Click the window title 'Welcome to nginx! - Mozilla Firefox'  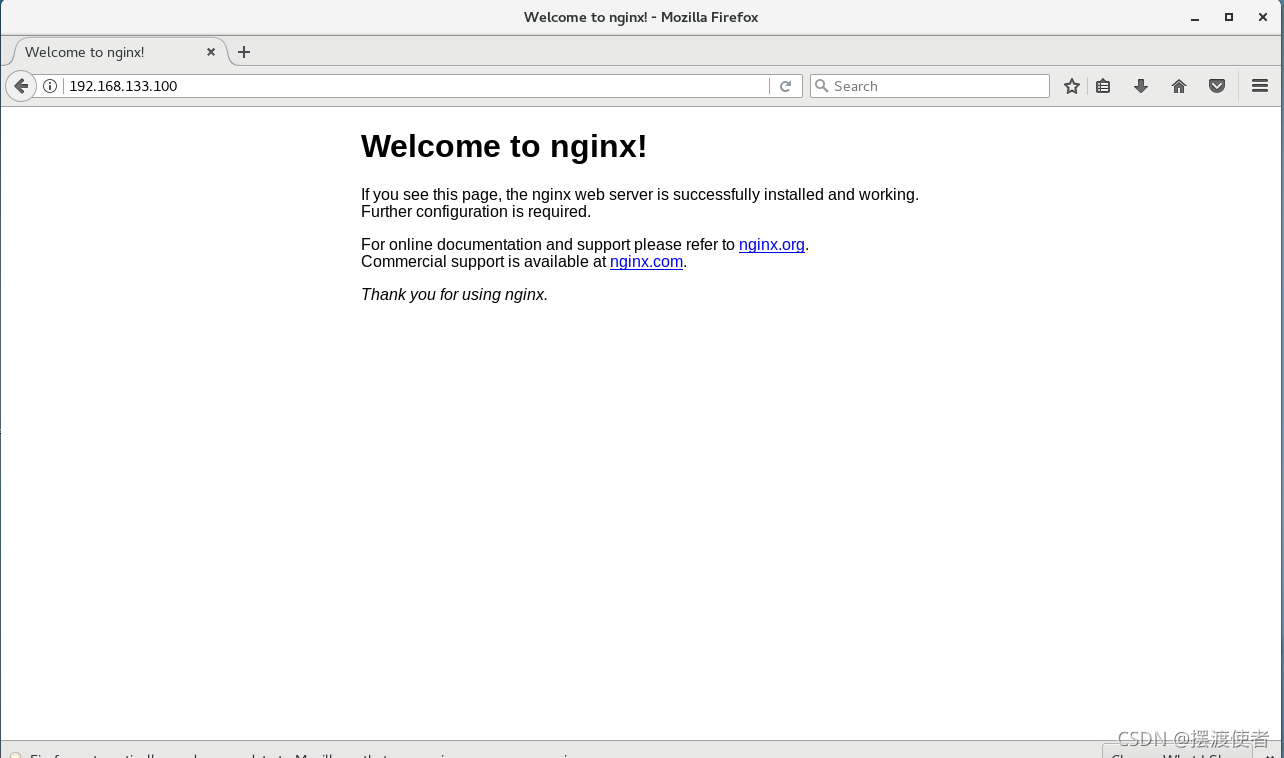point(641,17)
